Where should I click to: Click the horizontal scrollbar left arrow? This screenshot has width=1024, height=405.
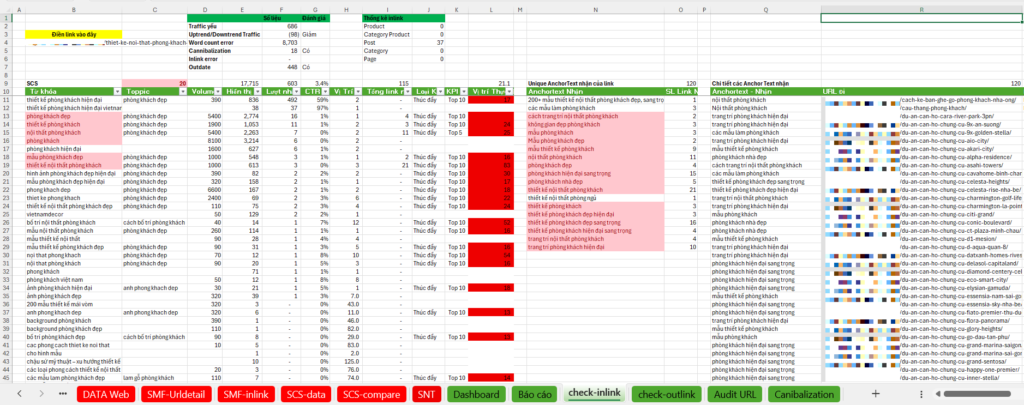(x=937, y=394)
